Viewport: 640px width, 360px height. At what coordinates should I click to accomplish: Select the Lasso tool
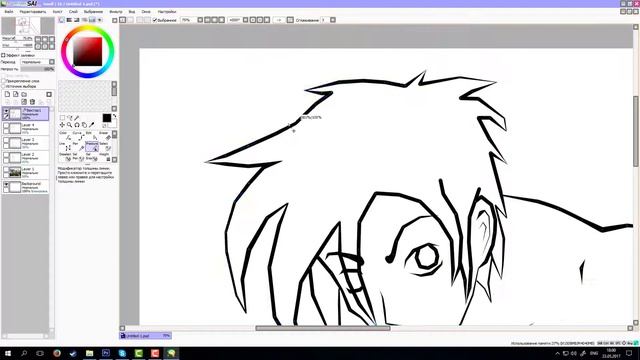click(x=69, y=118)
